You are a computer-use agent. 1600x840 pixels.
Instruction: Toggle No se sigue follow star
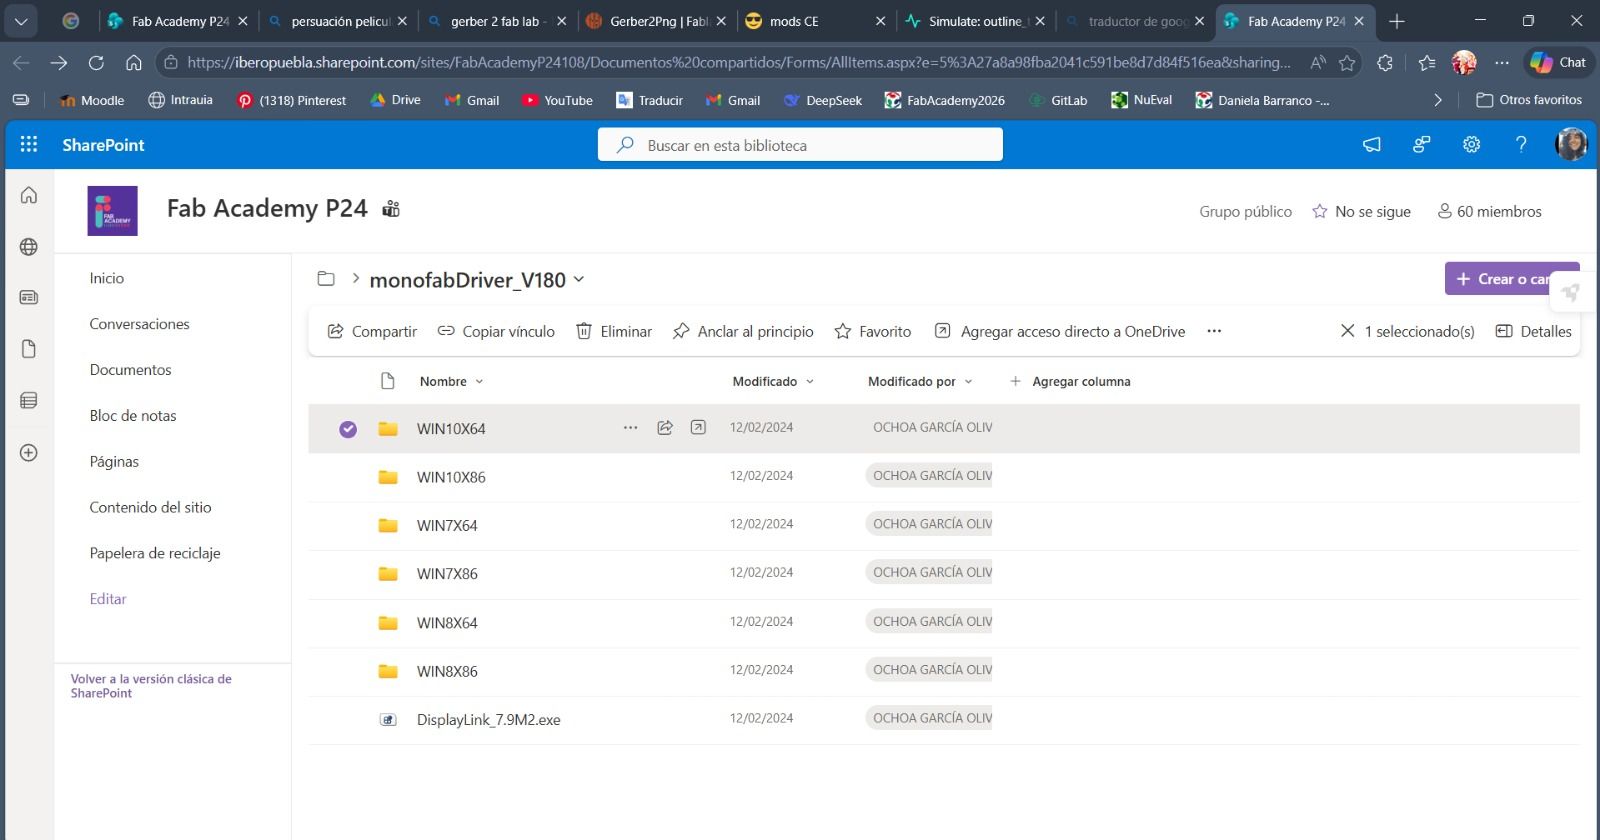coord(1320,211)
